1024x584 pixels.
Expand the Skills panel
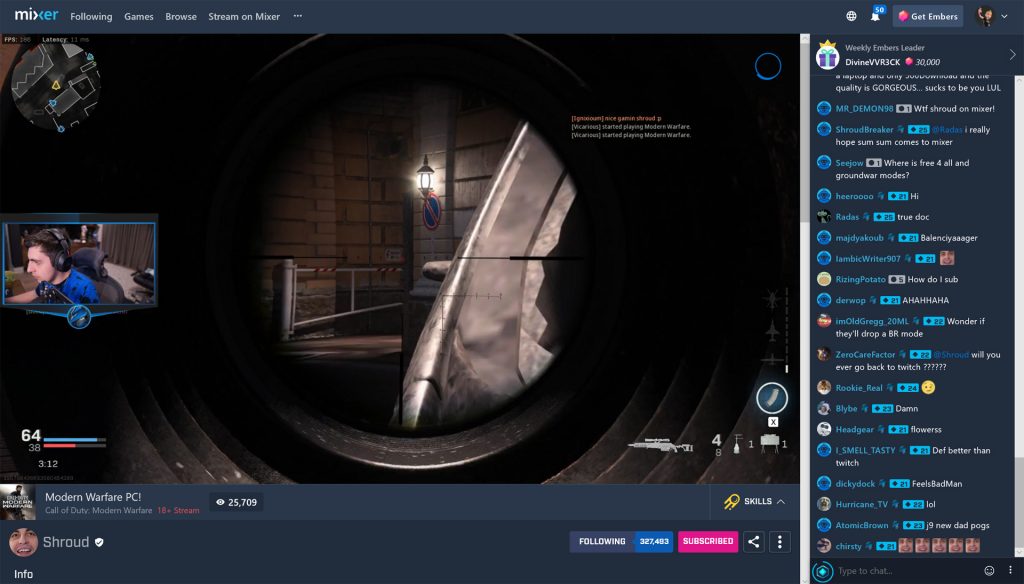754,502
